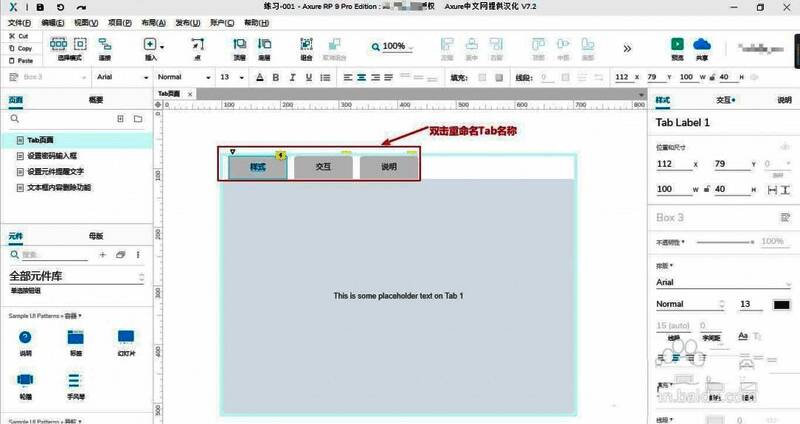This screenshot has width=800, height=424.
Task: Toggle bold text formatting
Action: pyautogui.click(x=273, y=77)
